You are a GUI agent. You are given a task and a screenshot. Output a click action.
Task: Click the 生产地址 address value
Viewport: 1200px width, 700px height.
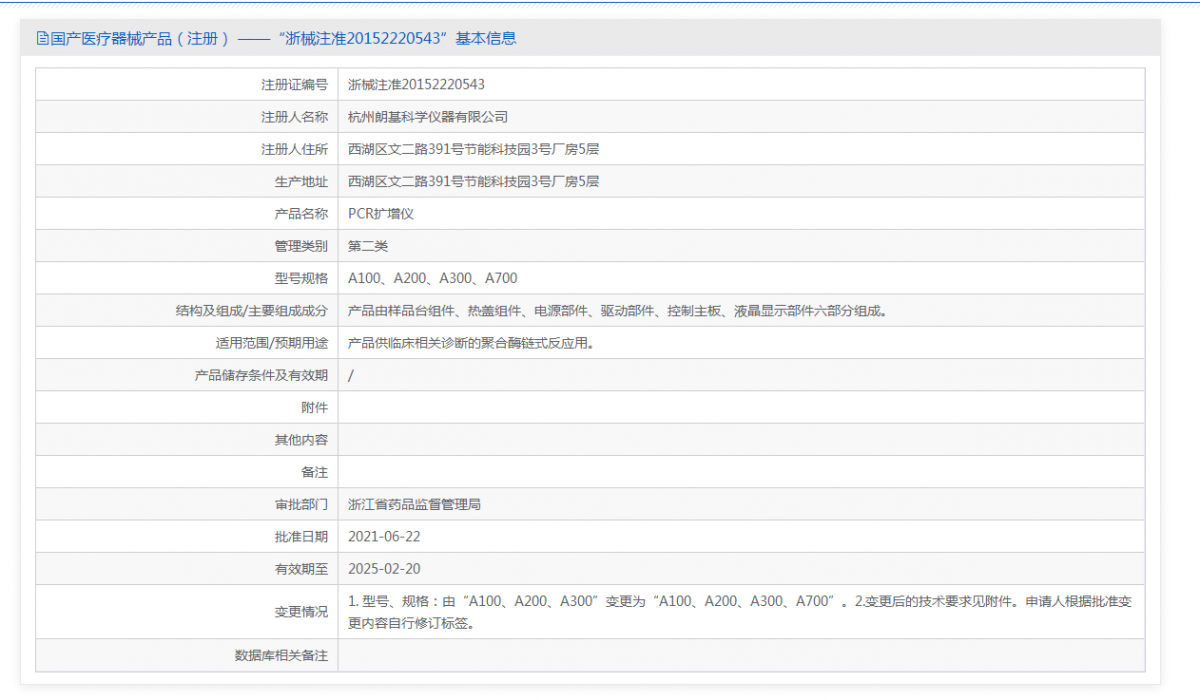pyautogui.click(x=473, y=181)
